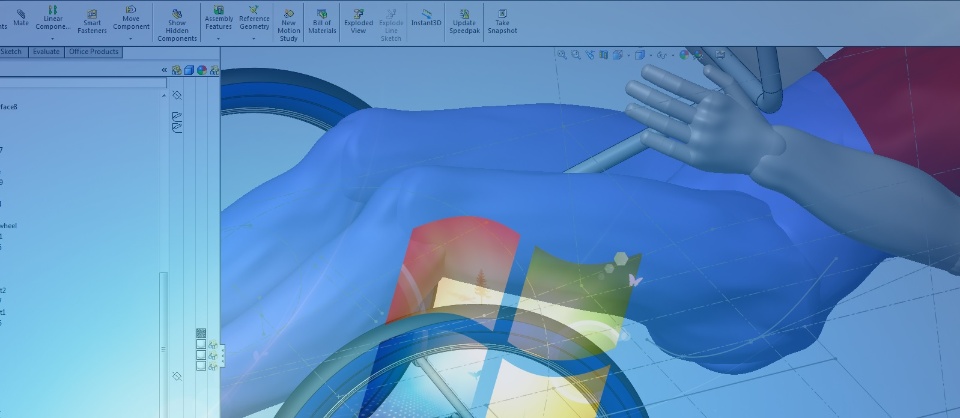
Task: Click Show Hidden Components
Action: tap(177, 25)
